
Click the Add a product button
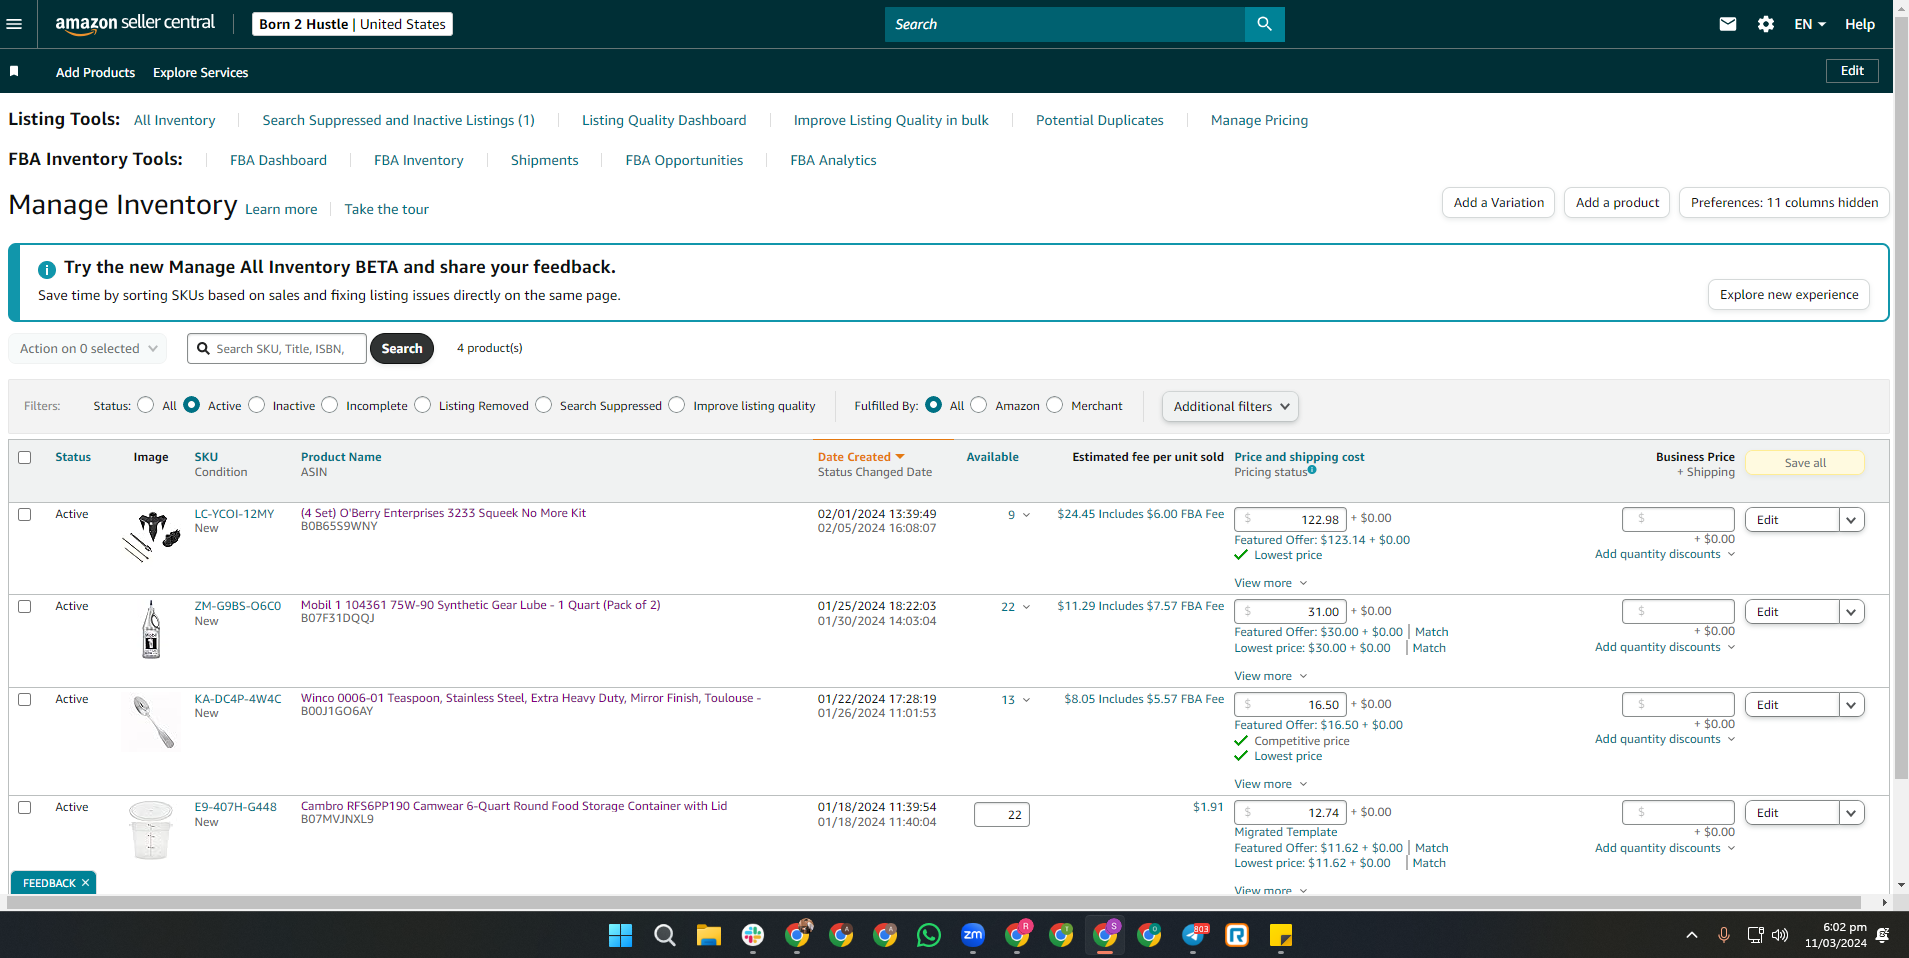coord(1617,202)
